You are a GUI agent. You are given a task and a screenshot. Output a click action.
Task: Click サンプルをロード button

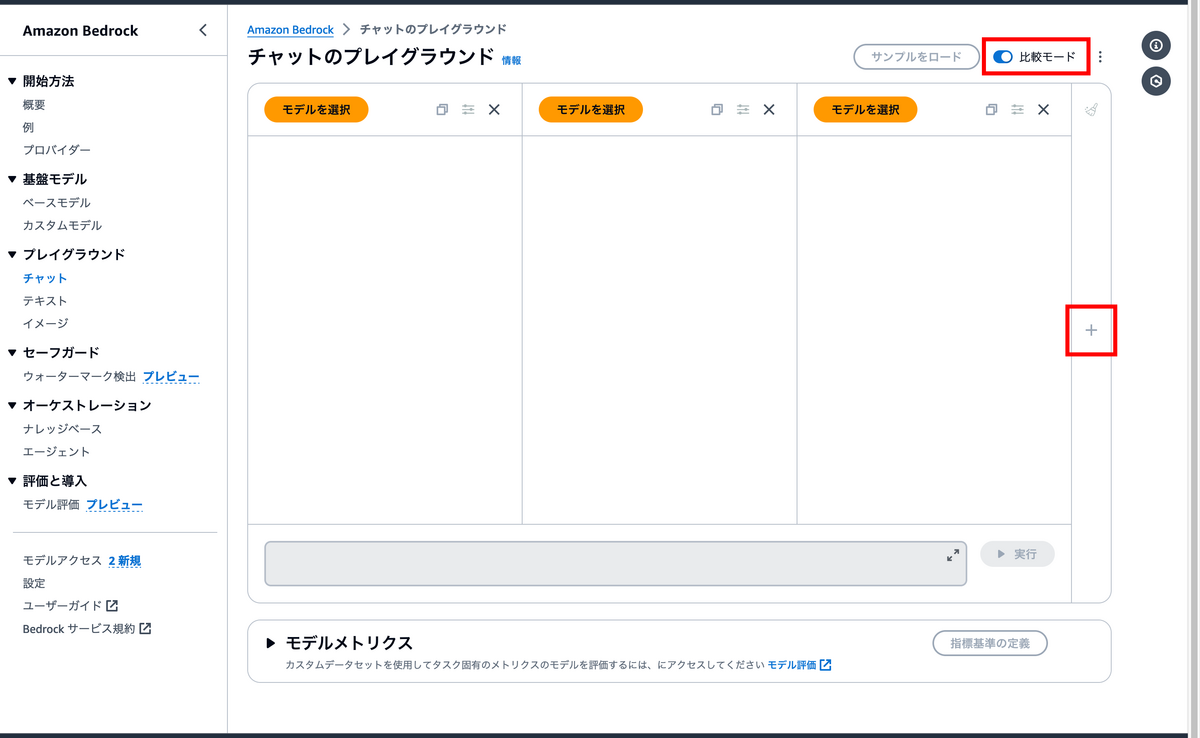point(916,57)
